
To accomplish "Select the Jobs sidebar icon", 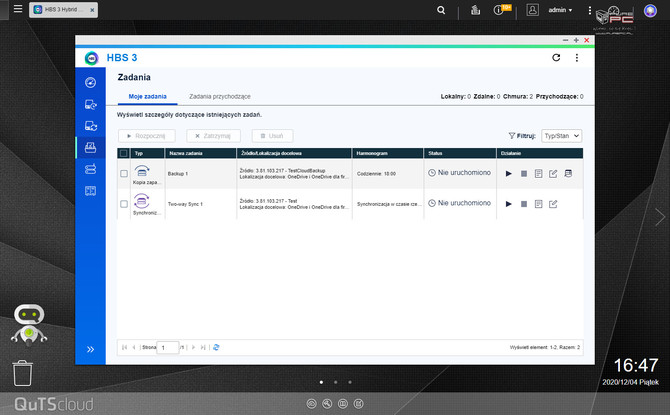I will click(91, 147).
